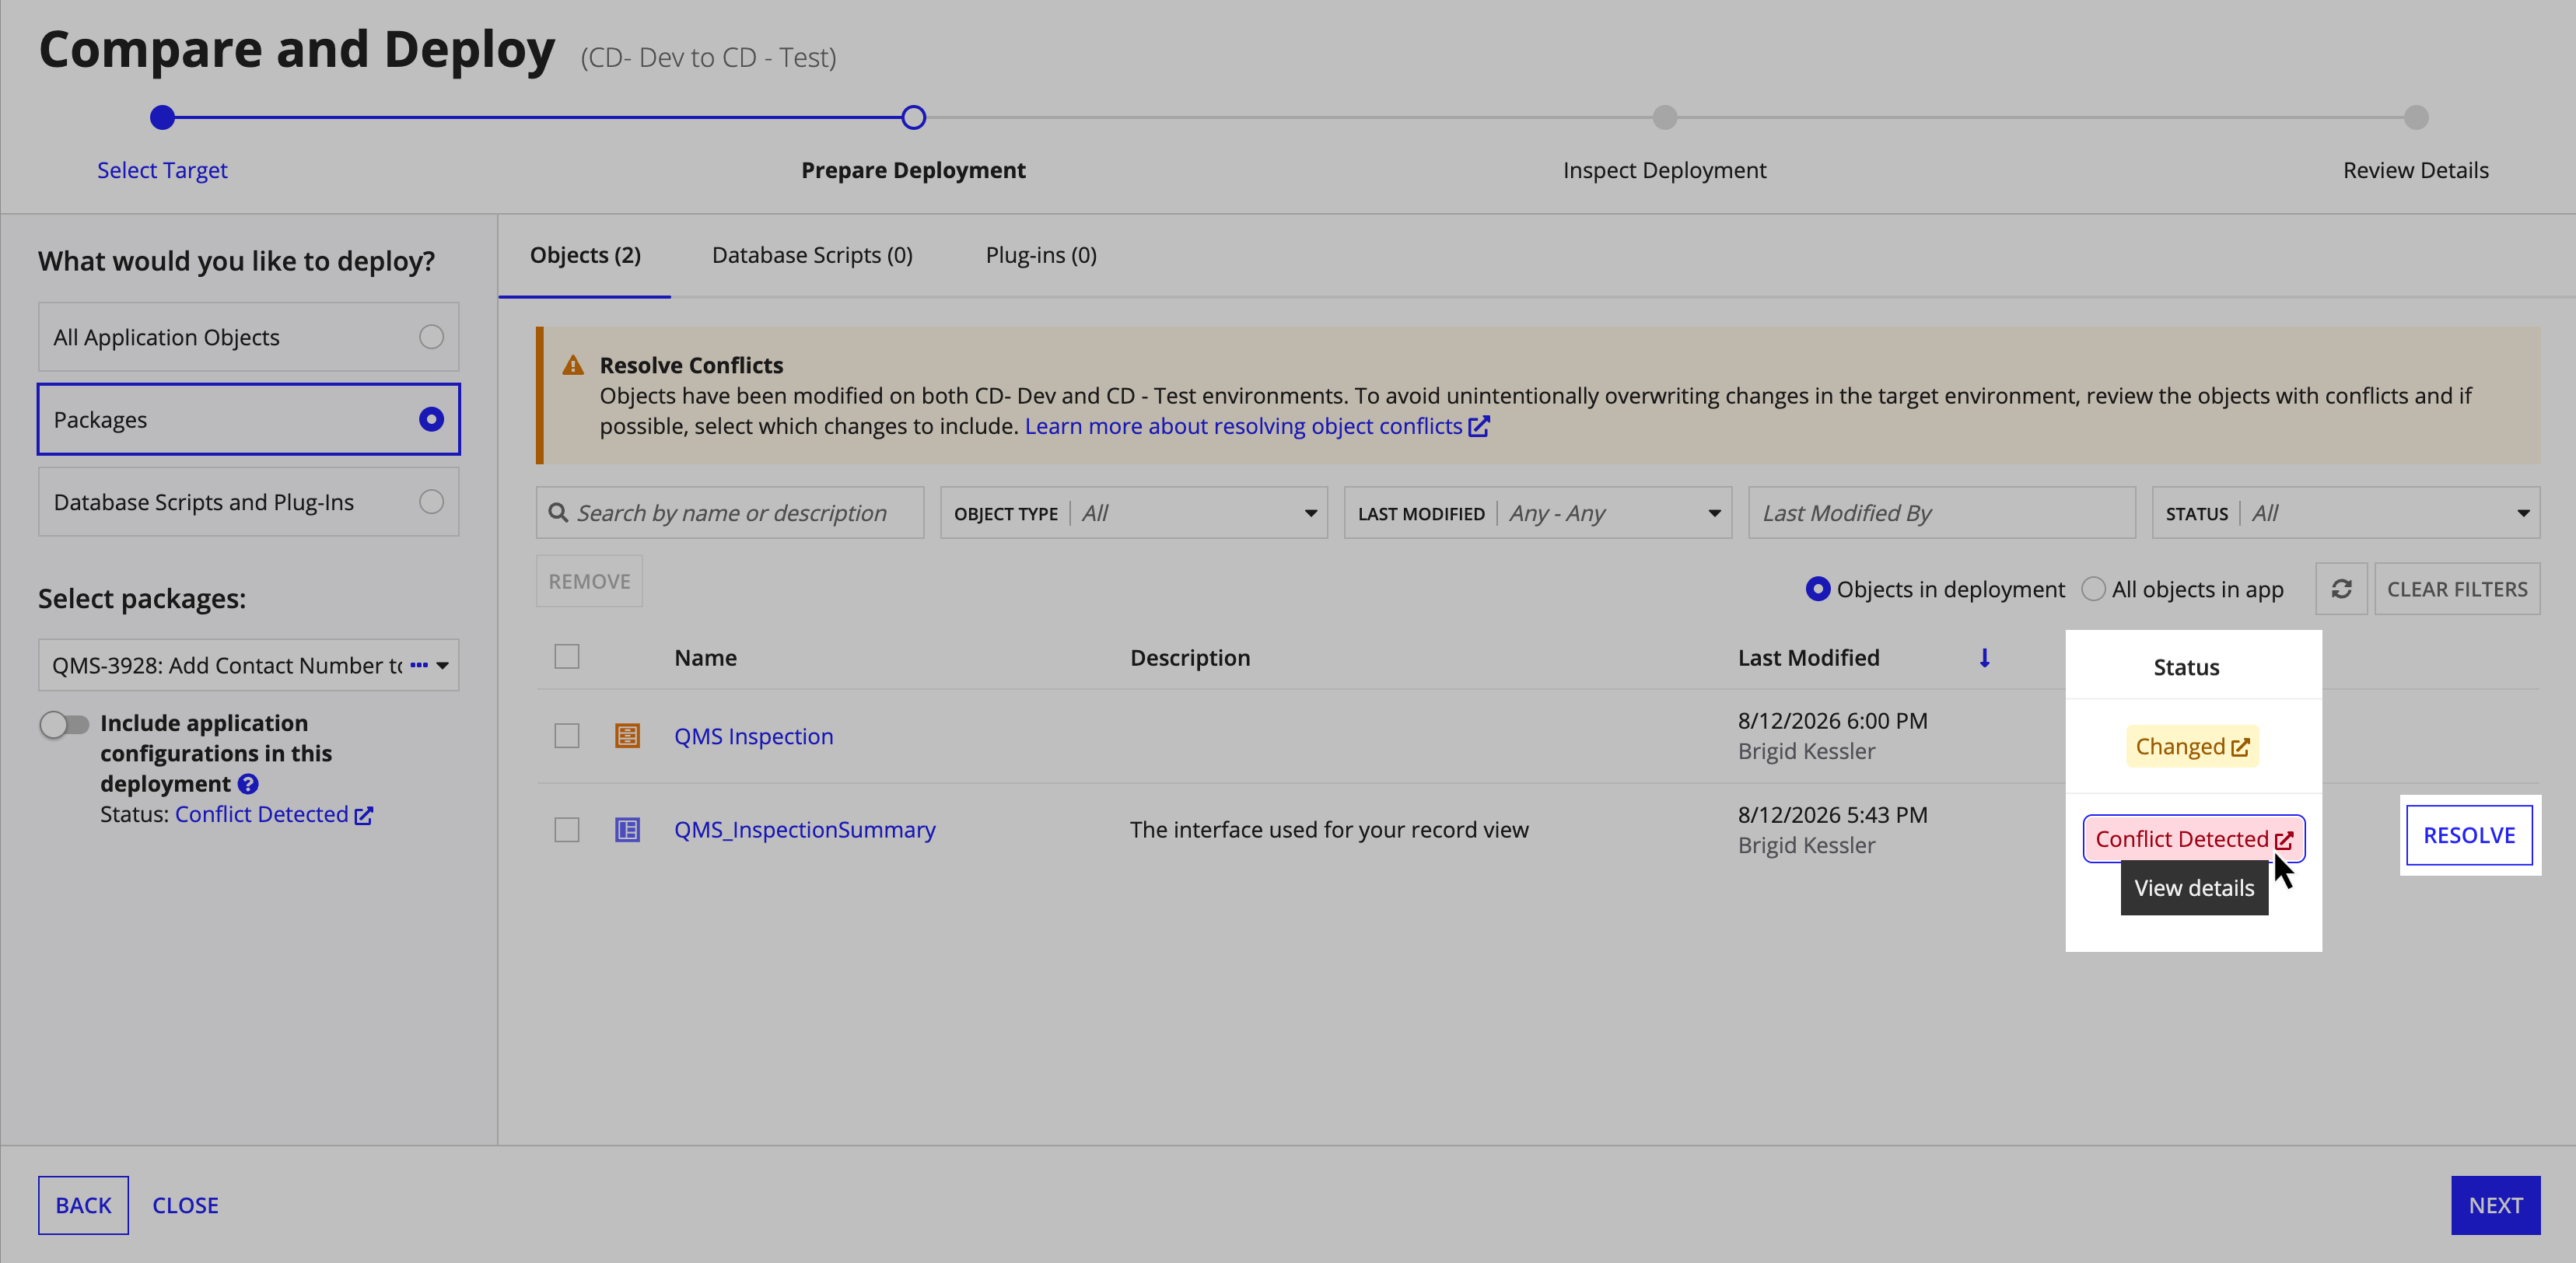Click the Last Modified By input field
Screen dimensions: 2576x1263
coord(1942,513)
